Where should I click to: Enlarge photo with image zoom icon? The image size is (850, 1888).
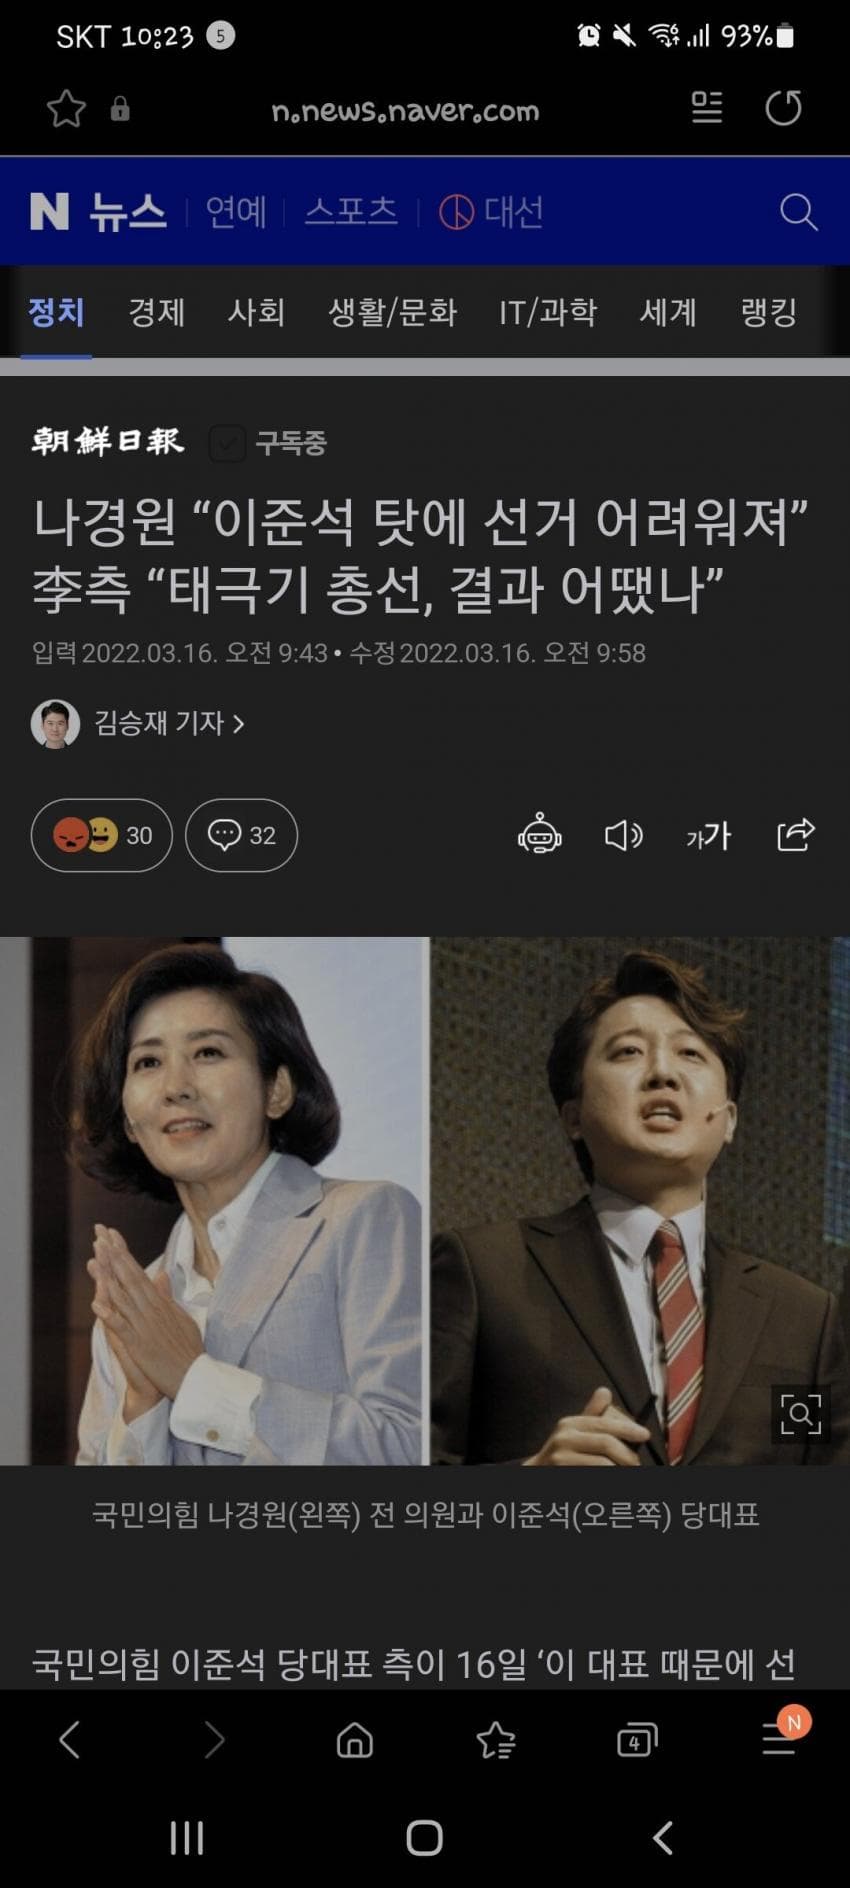click(x=801, y=1414)
